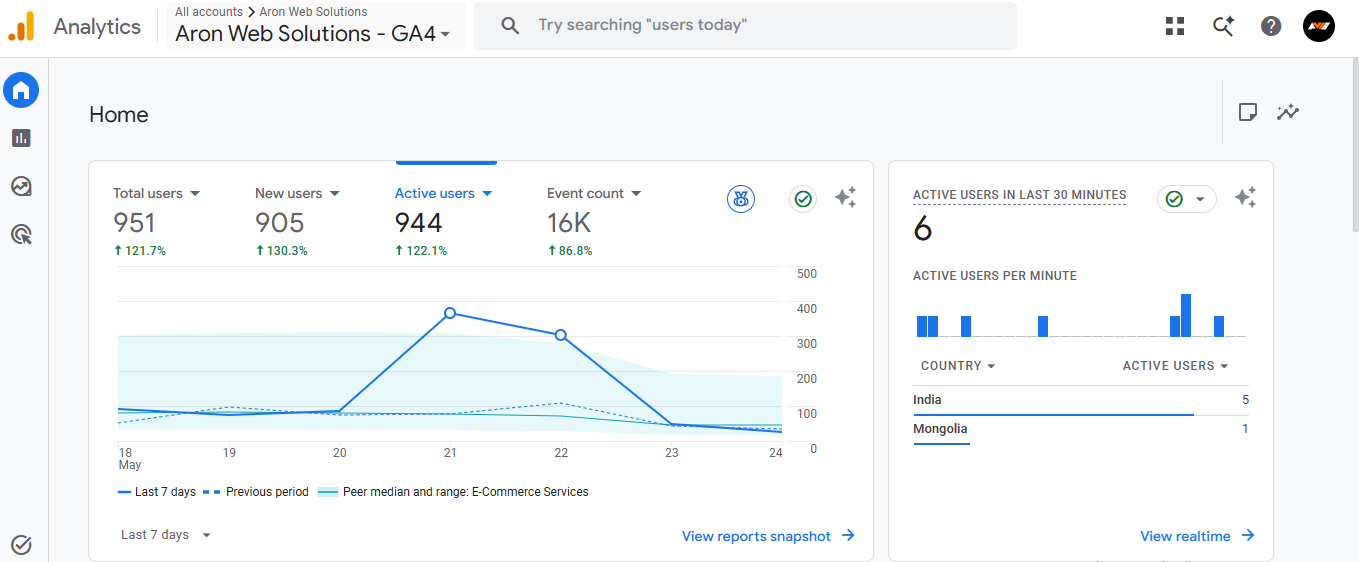Open the ACTIVE USERS metric dropdown in realtime table
Screen dimensions: 1359x562
(x=1175, y=366)
